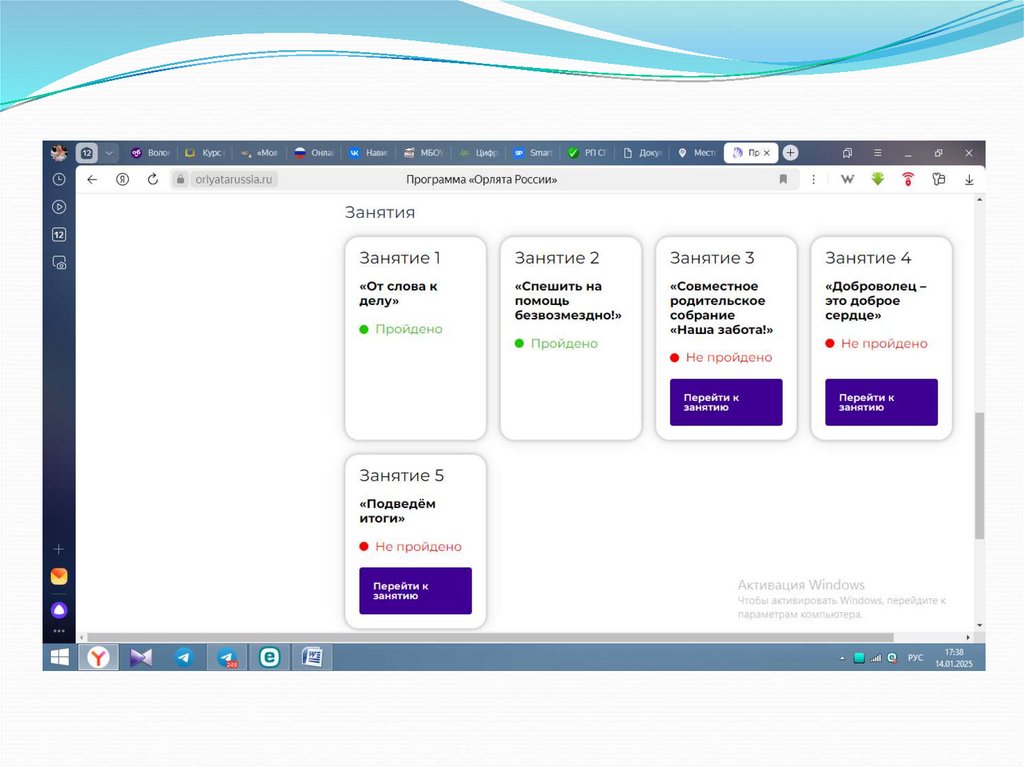Click «Спешить на помощь безвозмездно!» text
Image resolution: width=1024 pixels, height=767 pixels.
[x=568, y=301]
